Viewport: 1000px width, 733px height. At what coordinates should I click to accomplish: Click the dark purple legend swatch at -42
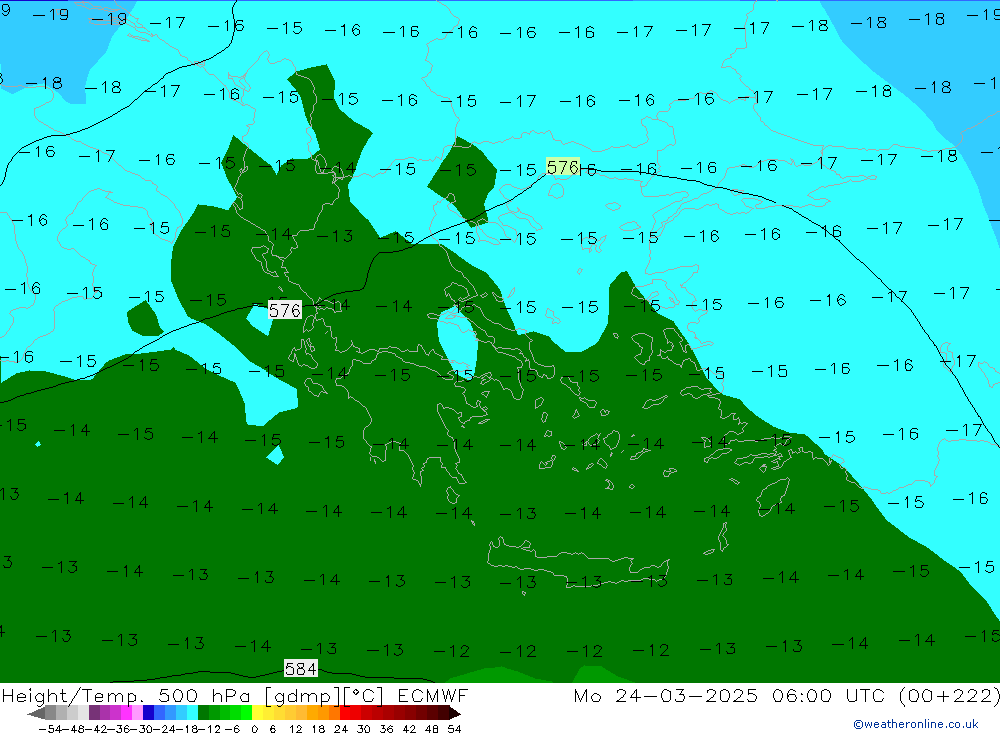pos(94,713)
